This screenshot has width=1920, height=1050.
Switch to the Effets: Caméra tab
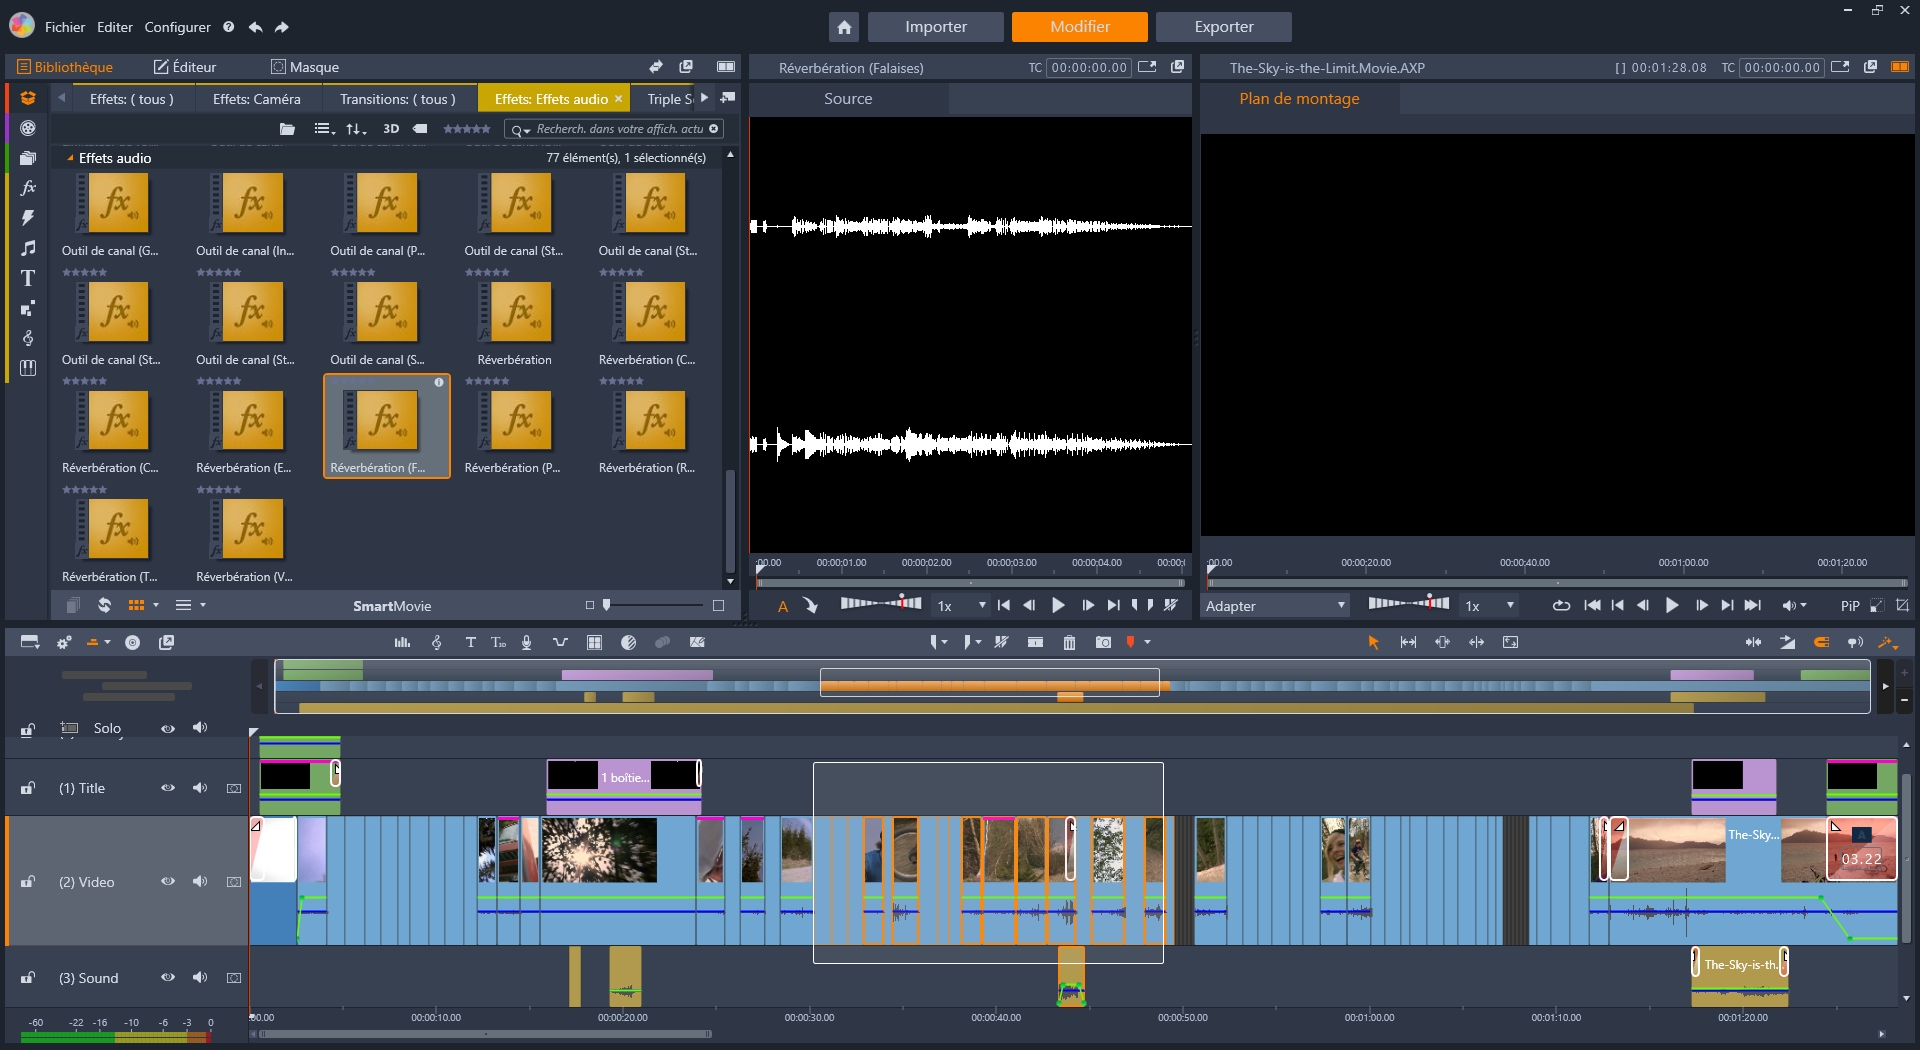pyautogui.click(x=256, y=99)
